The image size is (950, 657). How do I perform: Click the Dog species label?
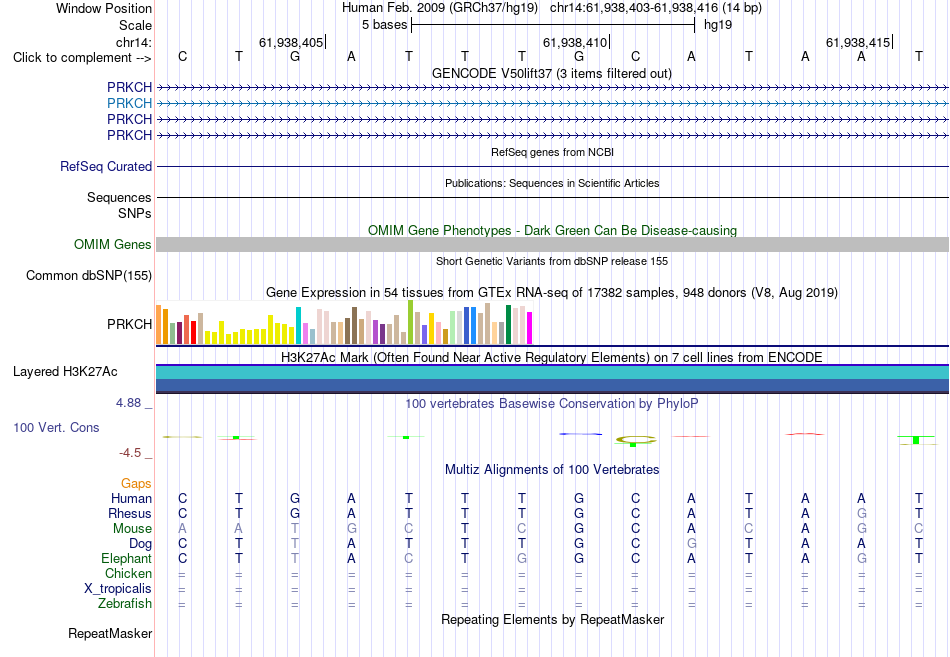pyautogui.click(x=141, y=544)
